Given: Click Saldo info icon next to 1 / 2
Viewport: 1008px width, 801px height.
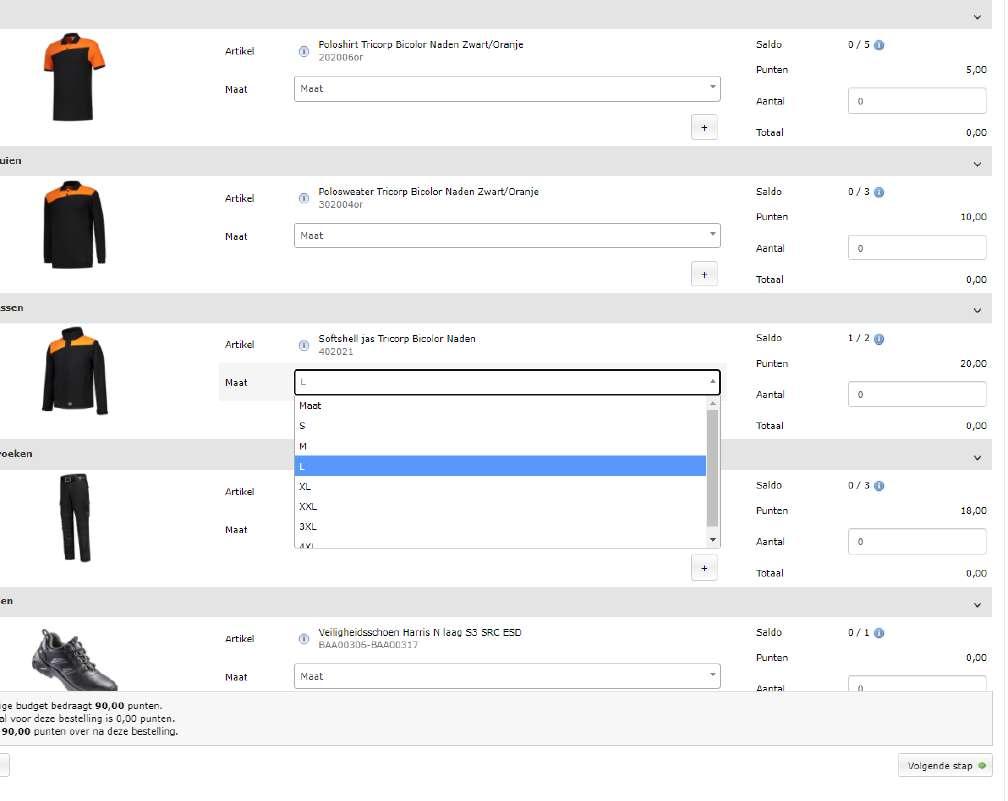Looking at the screenshot, I should (879, 339).
